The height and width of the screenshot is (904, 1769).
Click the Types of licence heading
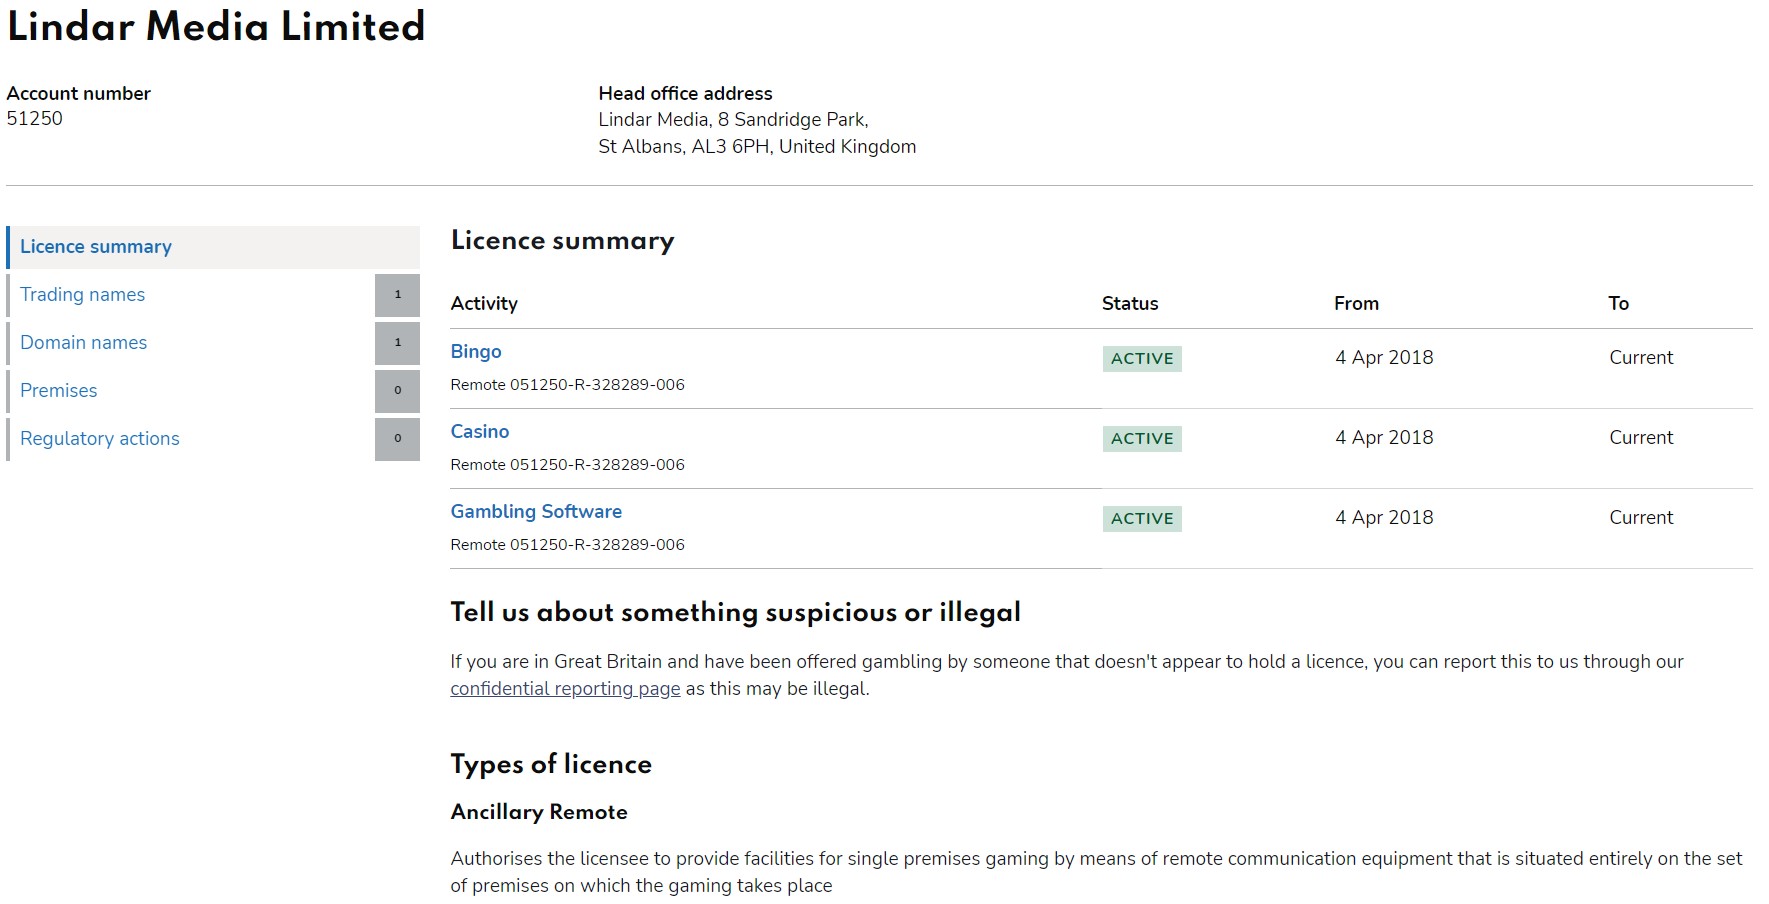point(551,765)
